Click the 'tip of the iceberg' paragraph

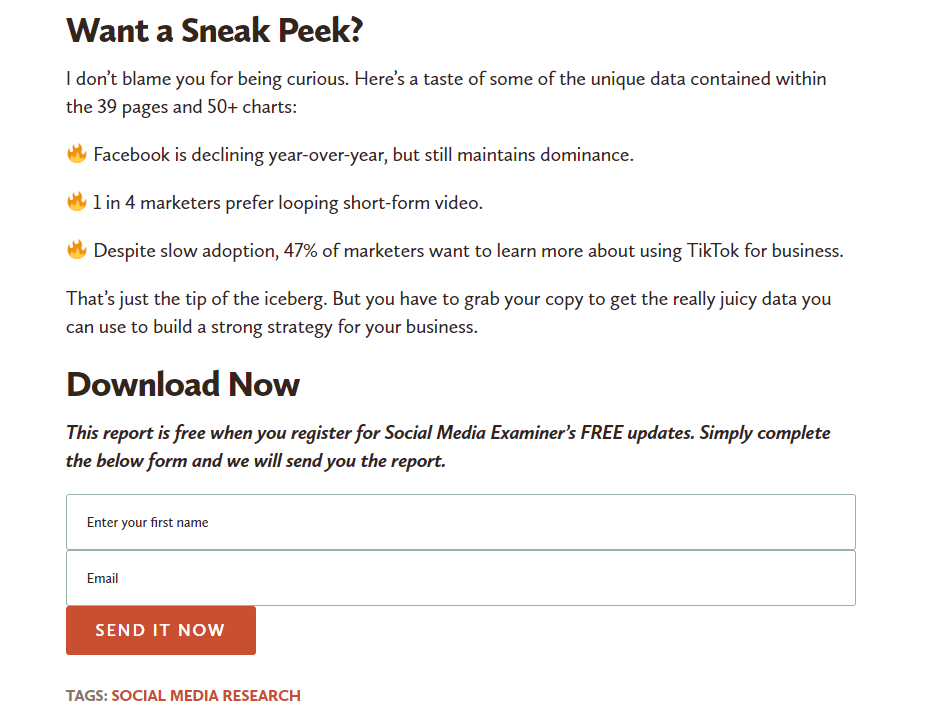click(448, 313)
